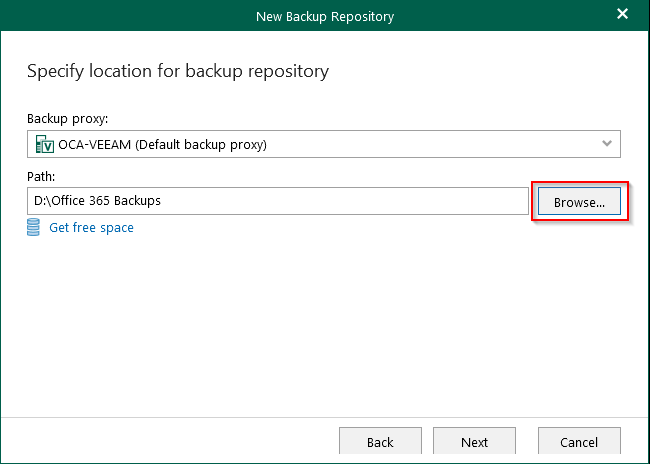Click the Browse... button

[x=579, y=201]
